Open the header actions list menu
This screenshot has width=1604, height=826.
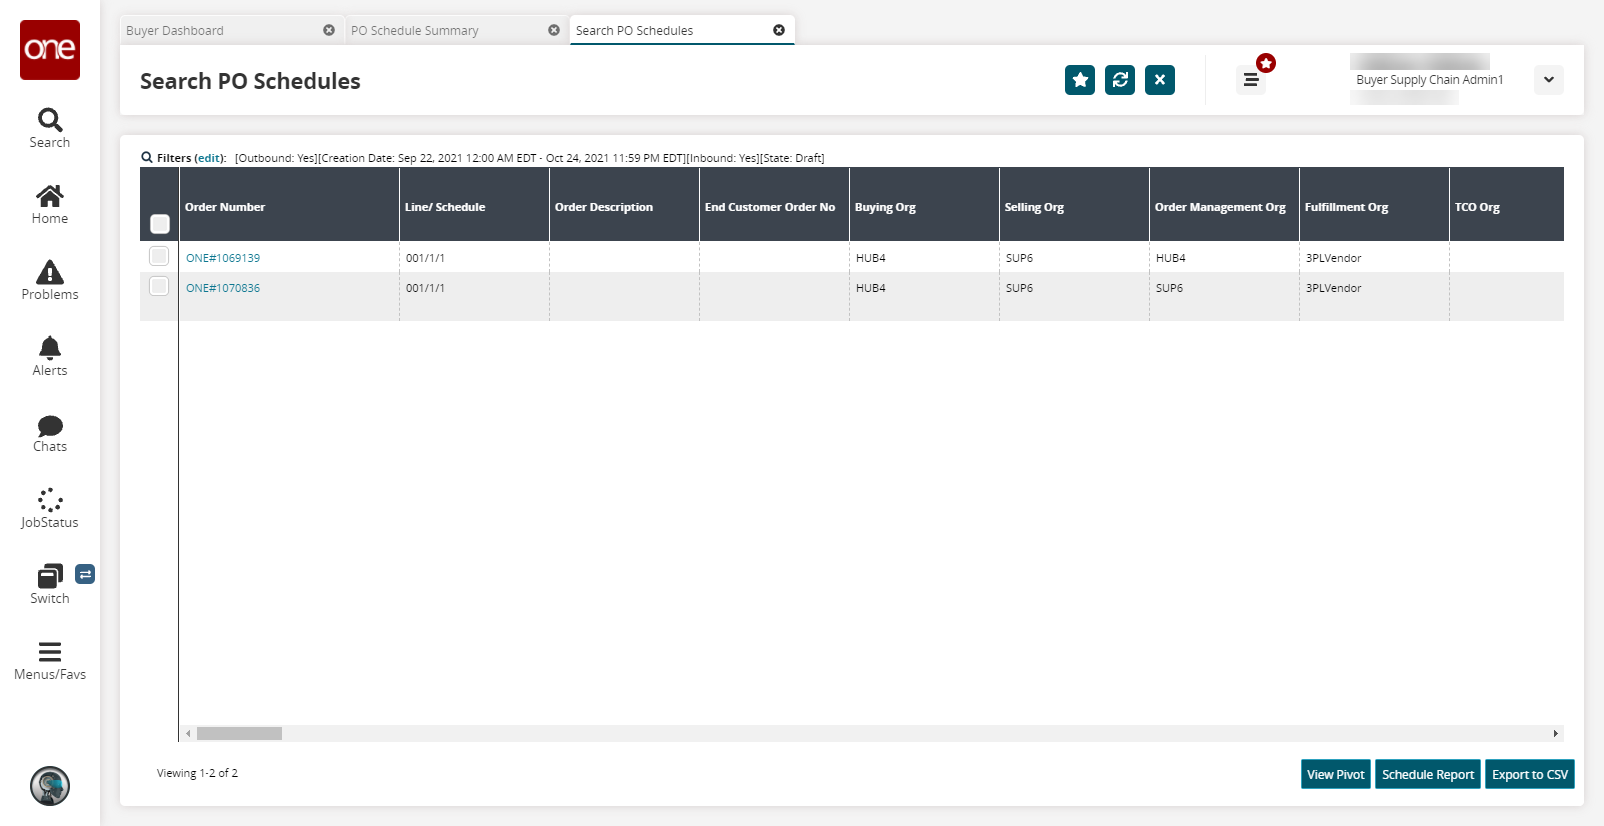pos(1250,80)
